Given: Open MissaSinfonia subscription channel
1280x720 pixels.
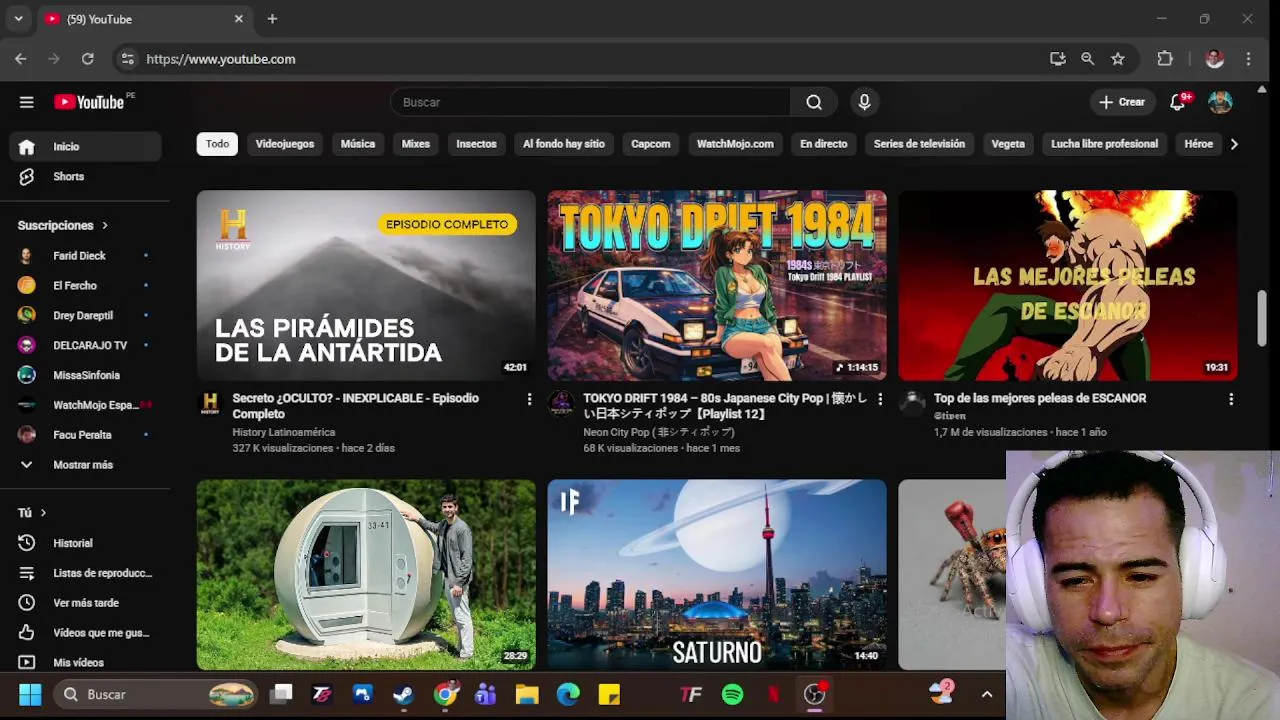Looking at the screenshot, I should (86, 375).
